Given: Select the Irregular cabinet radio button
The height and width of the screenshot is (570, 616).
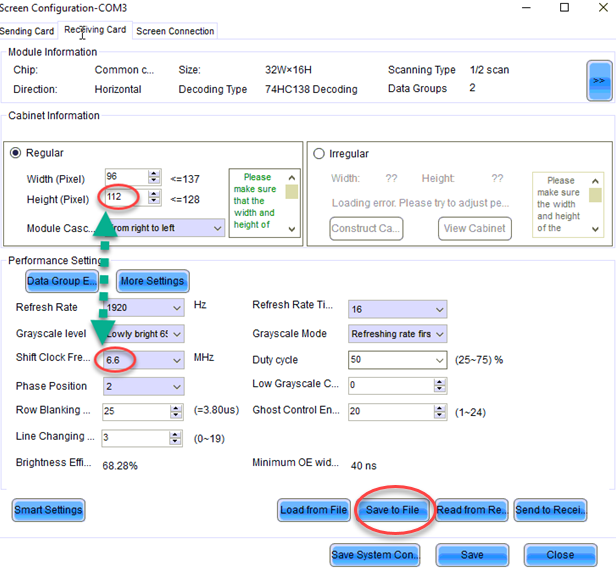Looking at the screenshot, I should pyautogui.click(x=319, y=154).
